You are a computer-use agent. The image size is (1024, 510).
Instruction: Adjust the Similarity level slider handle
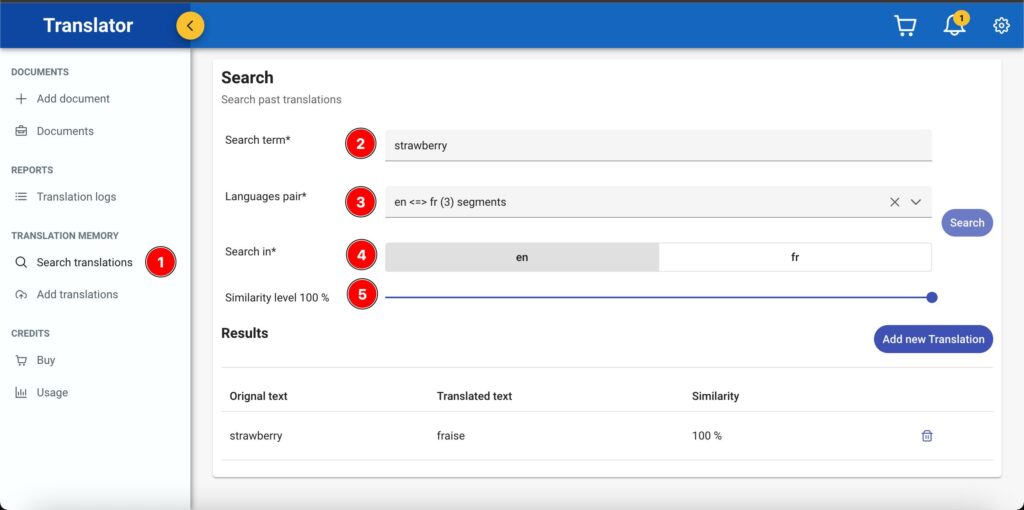932,297
